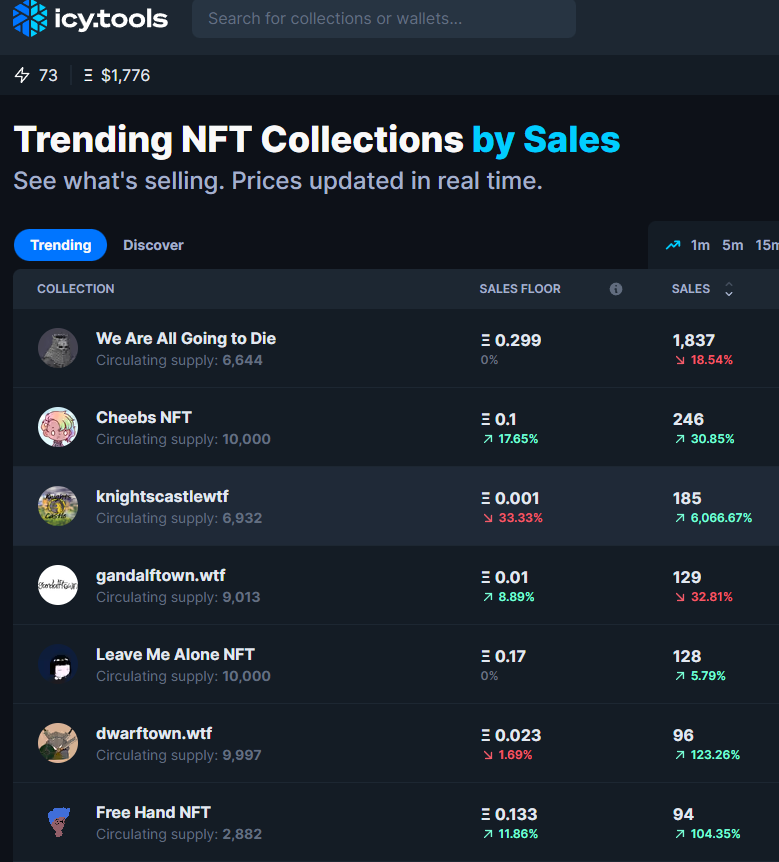Click the Ethereum price symbol icon
Image resolution: width=779 pixels, height=862 pixels.
point(88,75)
